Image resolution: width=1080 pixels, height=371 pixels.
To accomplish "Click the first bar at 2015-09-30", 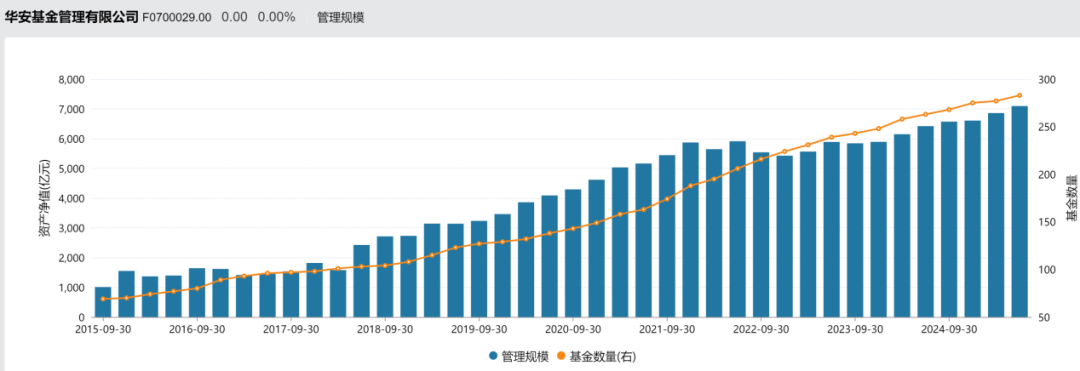I will click(103, 302).
